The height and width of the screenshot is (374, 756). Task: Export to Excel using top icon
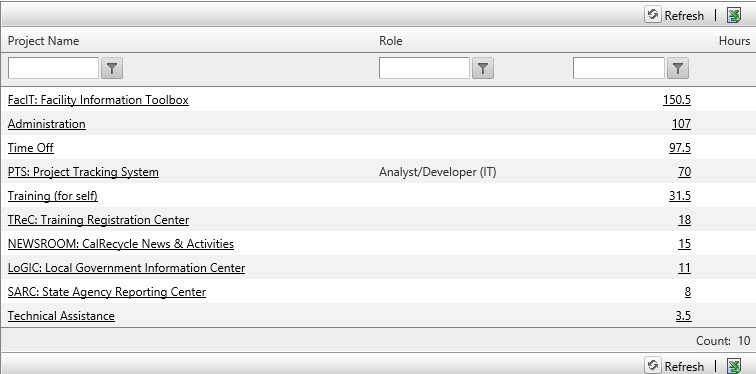tap(734, 15)
